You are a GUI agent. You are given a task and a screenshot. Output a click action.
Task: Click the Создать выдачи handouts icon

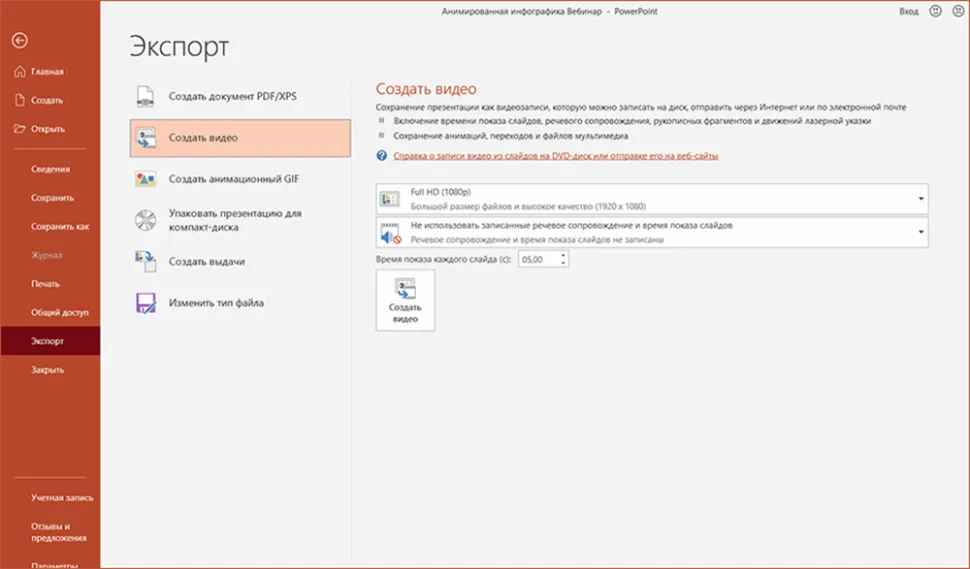coord(146,262)
